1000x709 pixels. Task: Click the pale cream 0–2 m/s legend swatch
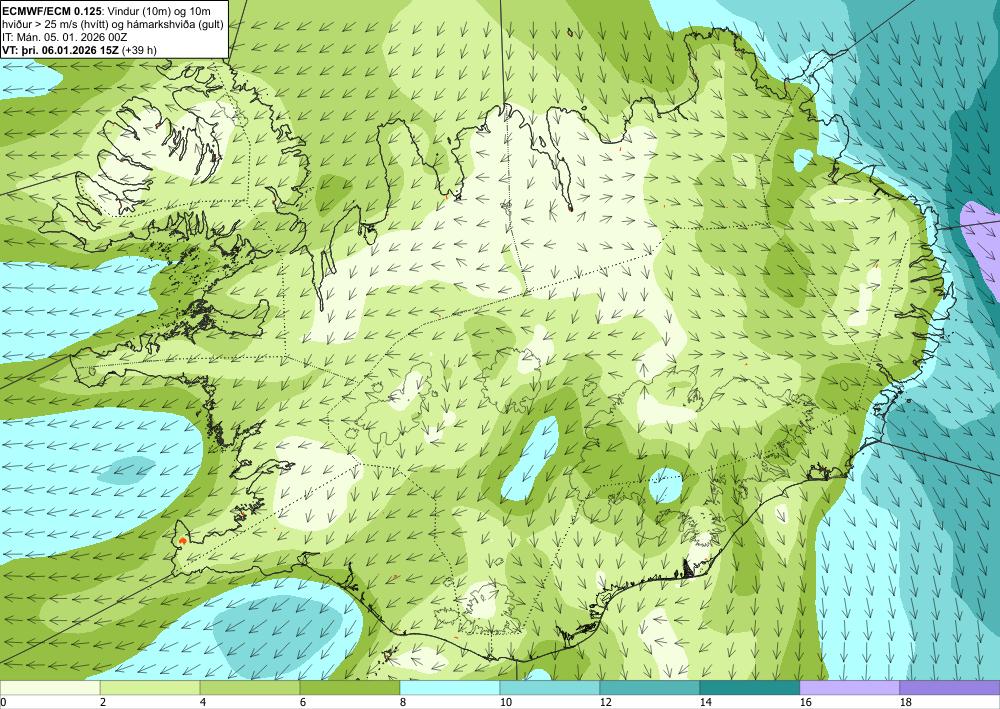(x=50, y=688)
